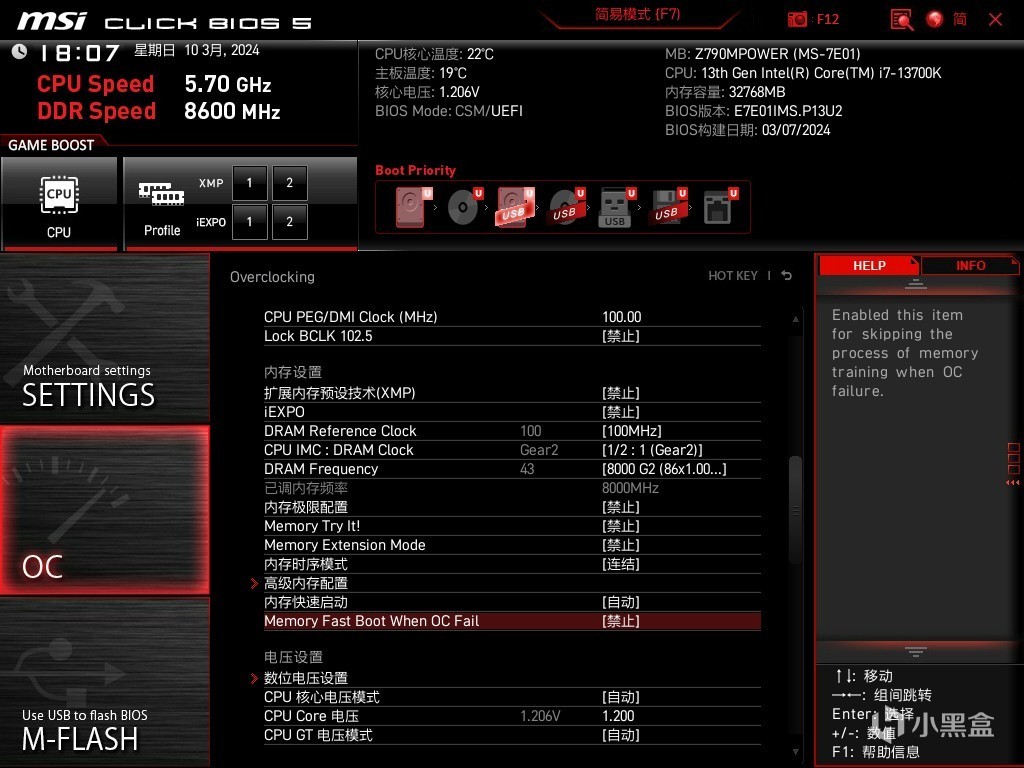Open the M-FLASH BIOS flashing section
The height and width of the screenshot is (768, 1024).
104,682
